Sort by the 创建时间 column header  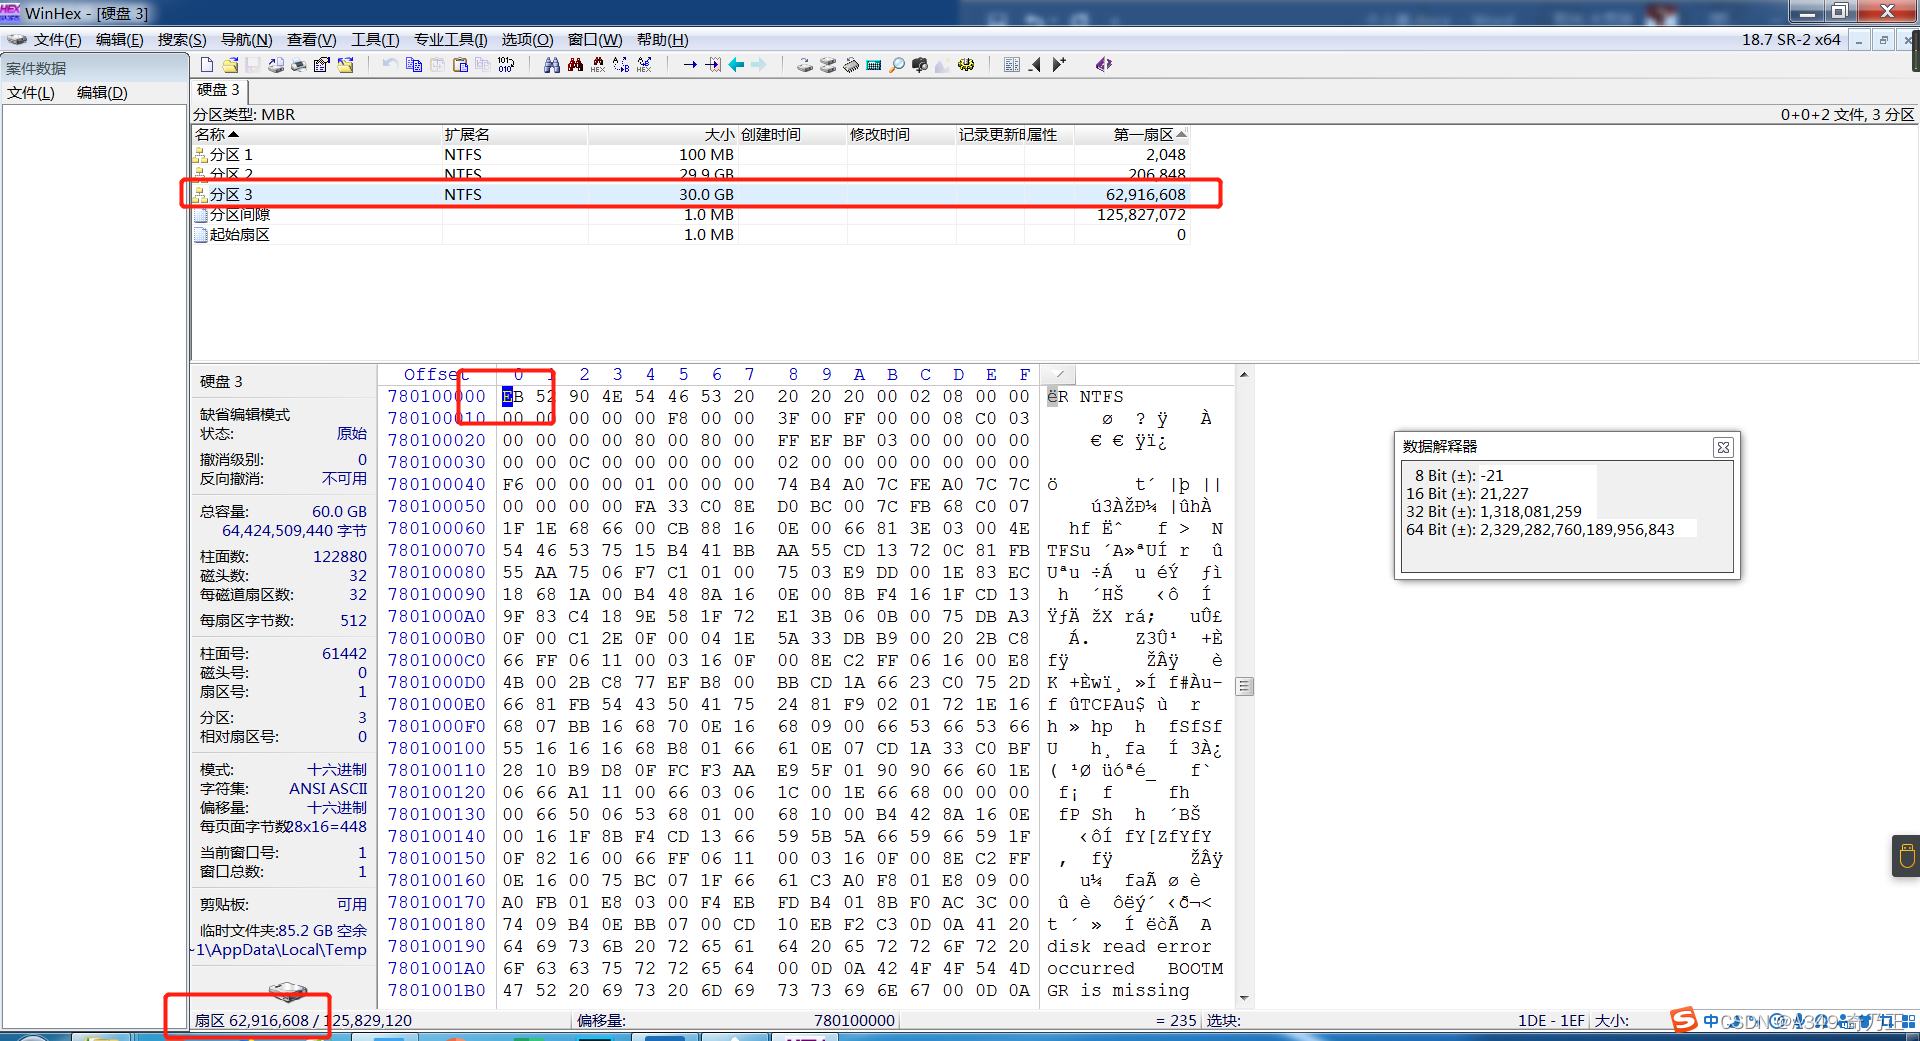click(x=791, y=135)
